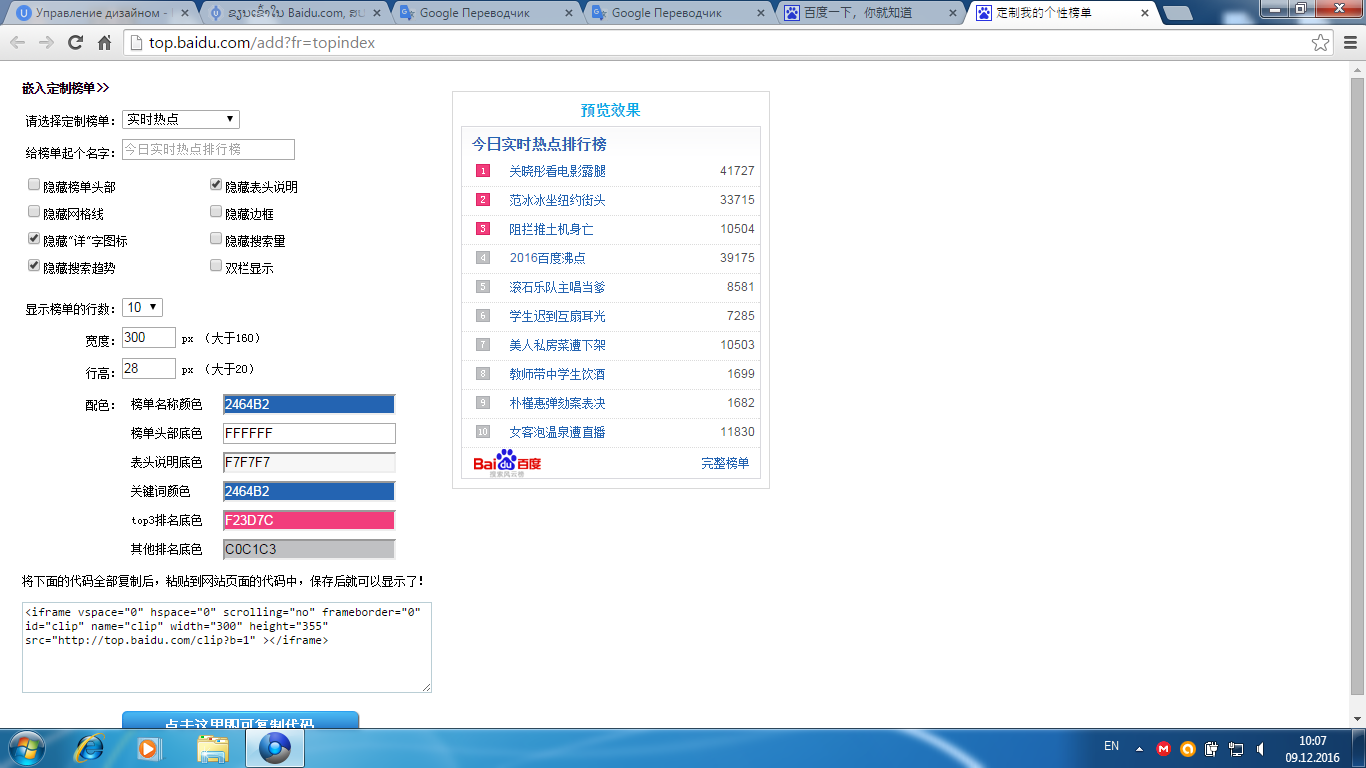
Task: Click the row height input showing 28
Action: (149, 368)
